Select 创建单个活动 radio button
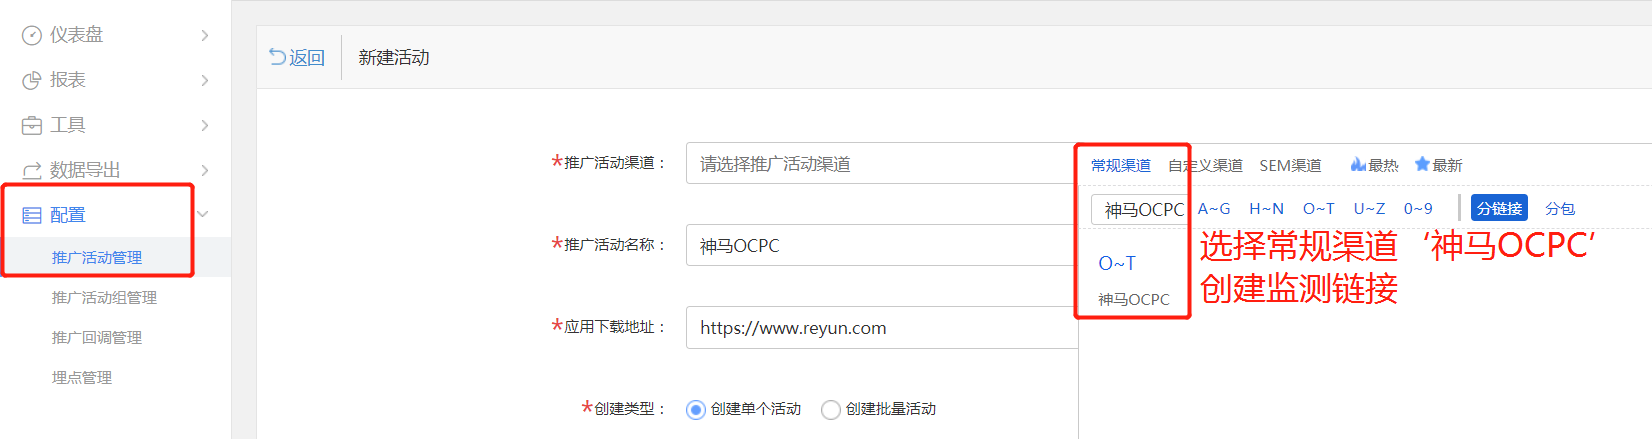The image size is (1652, 439). pyautogui.click(x=696, y=409)
